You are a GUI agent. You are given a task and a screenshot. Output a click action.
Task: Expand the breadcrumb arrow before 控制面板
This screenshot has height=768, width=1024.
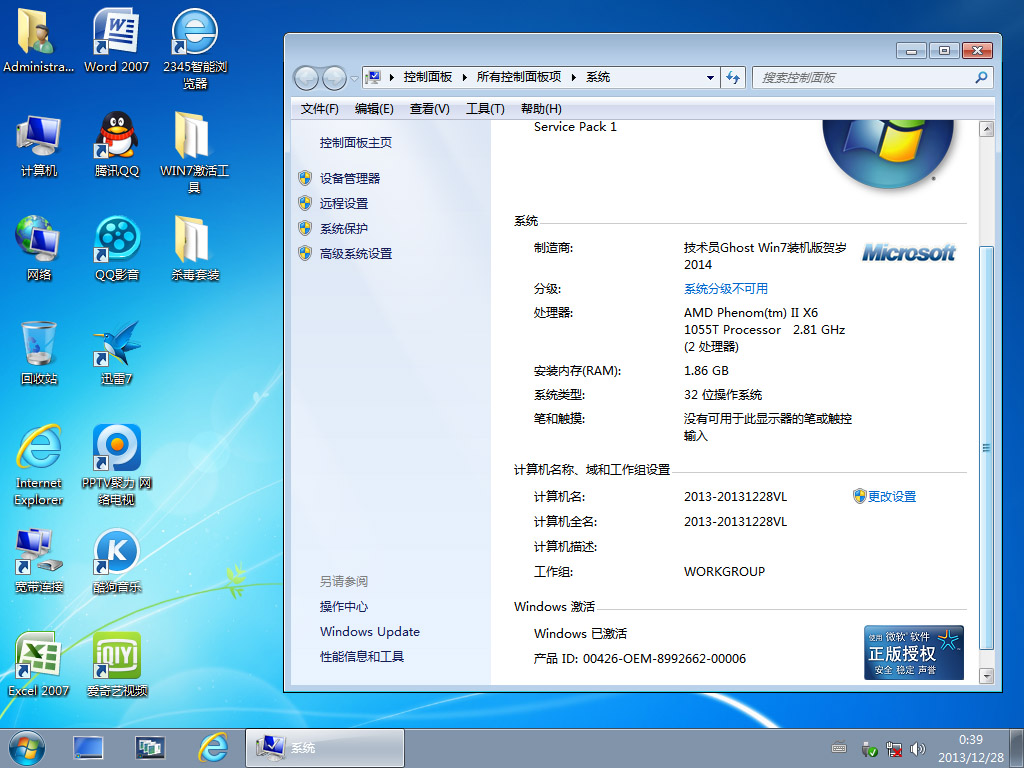tap(392, 78)
